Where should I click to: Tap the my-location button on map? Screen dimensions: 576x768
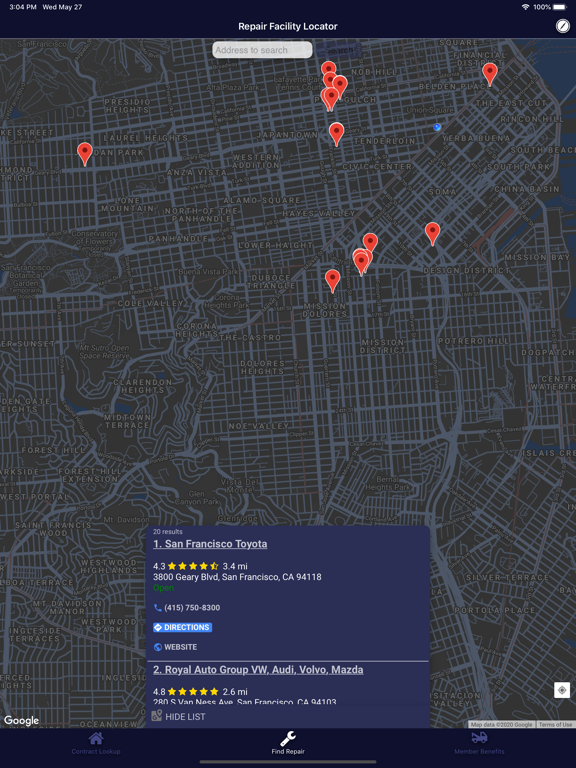562,690
